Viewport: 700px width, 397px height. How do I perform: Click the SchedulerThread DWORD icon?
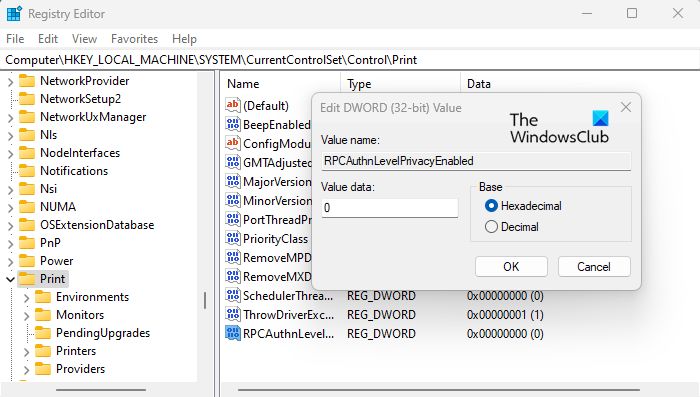(233, 295)
